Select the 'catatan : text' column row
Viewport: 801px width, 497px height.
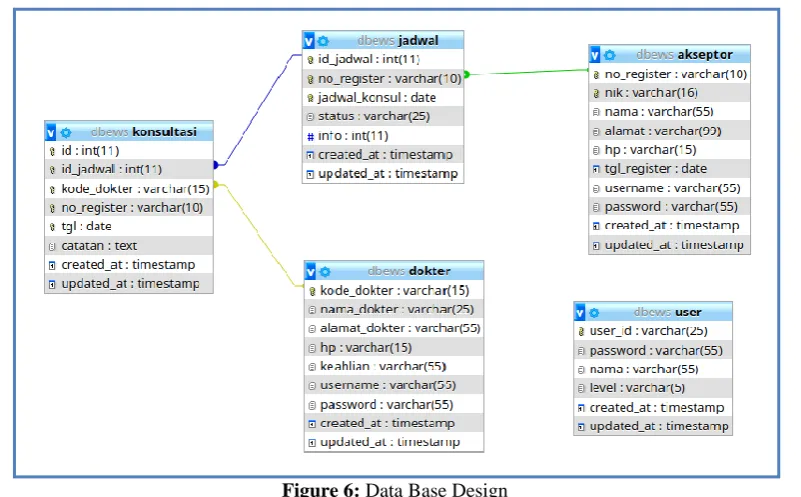click(x=129, y=246)
